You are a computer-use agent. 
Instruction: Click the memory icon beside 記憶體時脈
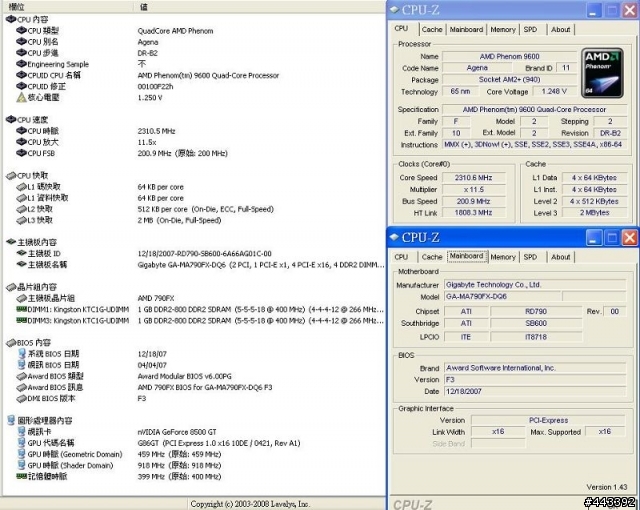point(21,476)
